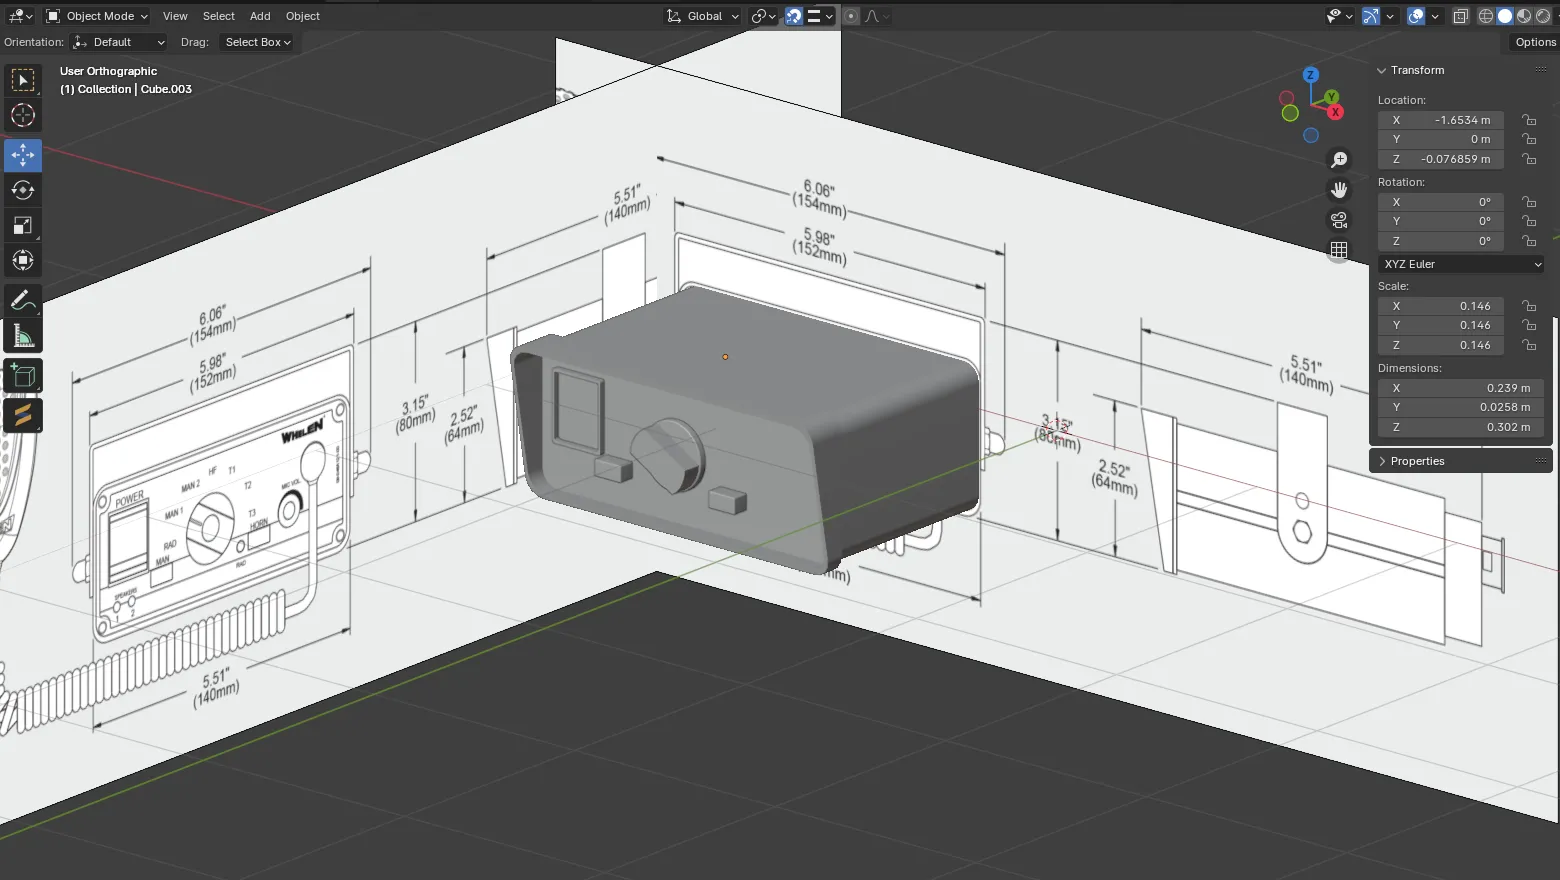
Task: Toggle X-ray view mode
Action: click(x=1460, y=16)
